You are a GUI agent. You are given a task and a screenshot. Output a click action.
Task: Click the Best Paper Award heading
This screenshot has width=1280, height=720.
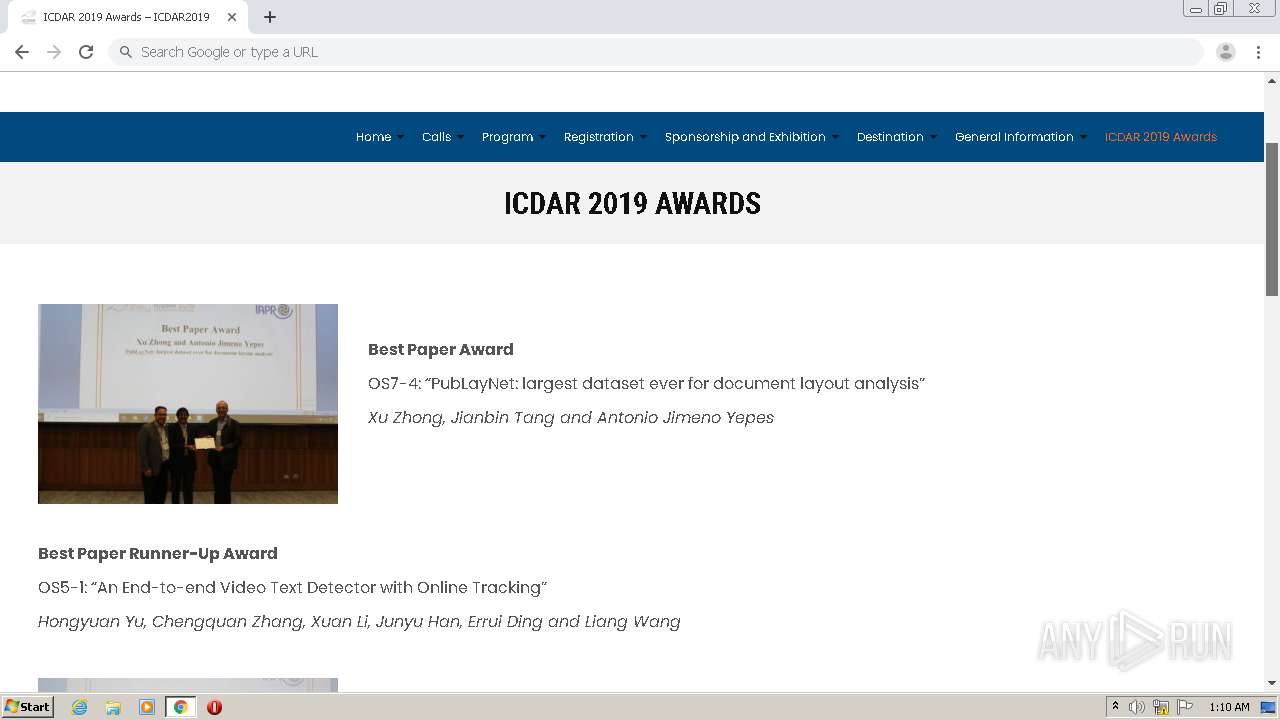440,349
